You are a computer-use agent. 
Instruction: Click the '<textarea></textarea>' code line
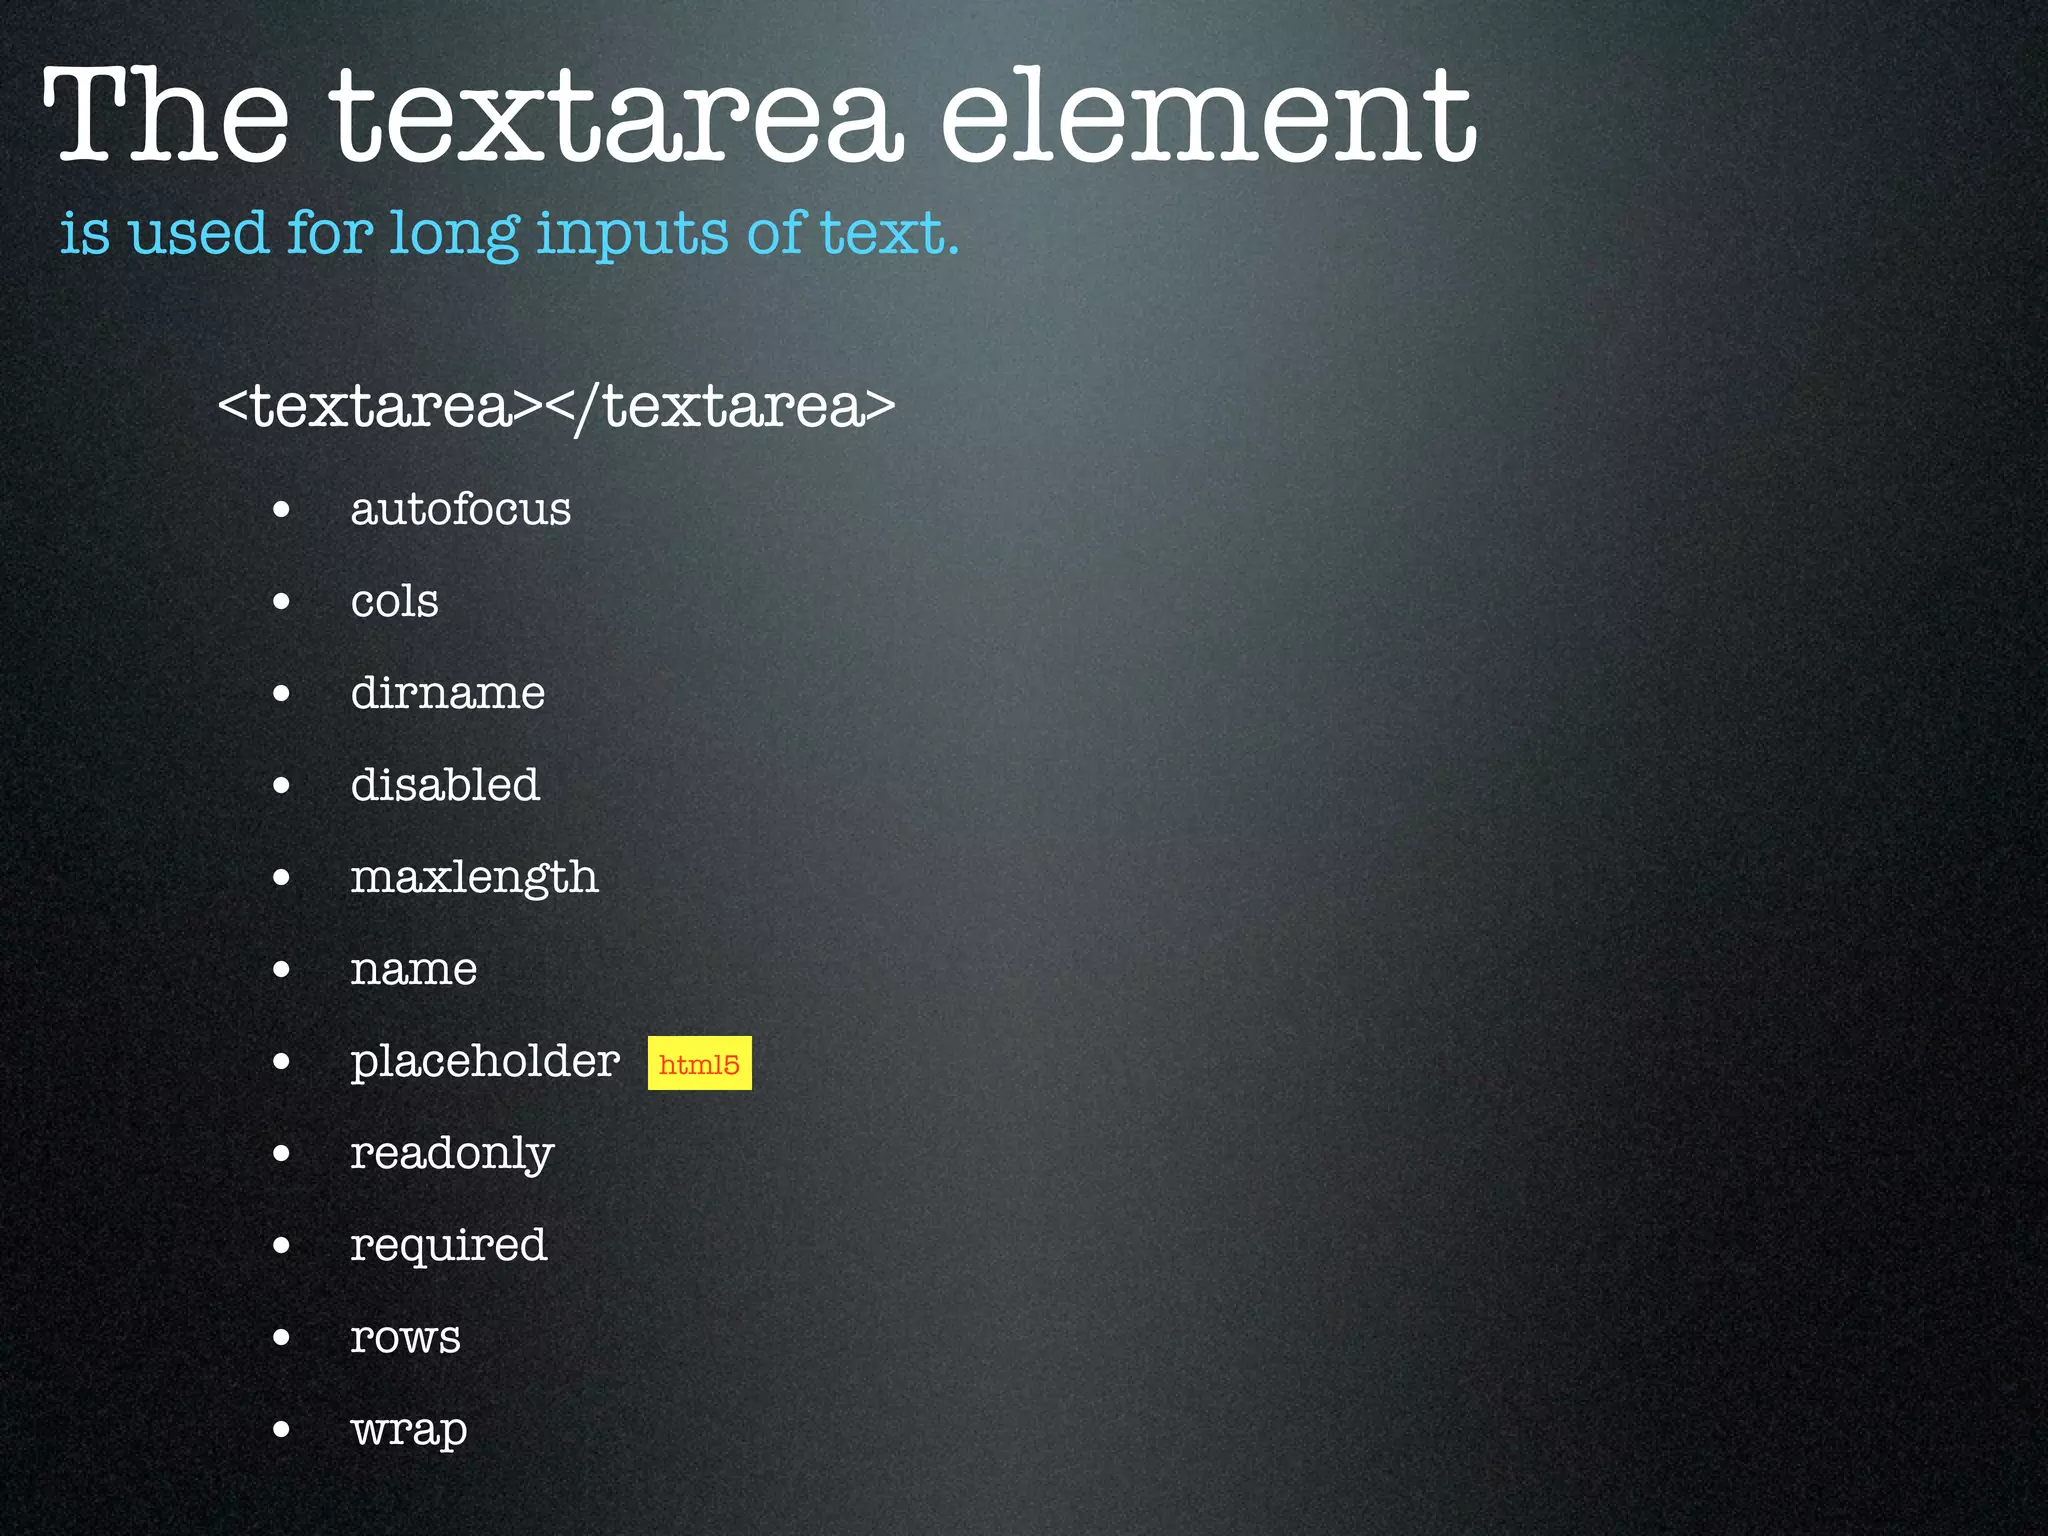pos(557,407)
